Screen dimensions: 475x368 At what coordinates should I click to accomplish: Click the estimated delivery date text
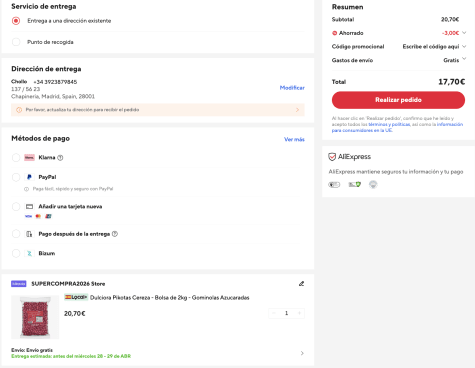pyautogui.click(x=71, y=356)
